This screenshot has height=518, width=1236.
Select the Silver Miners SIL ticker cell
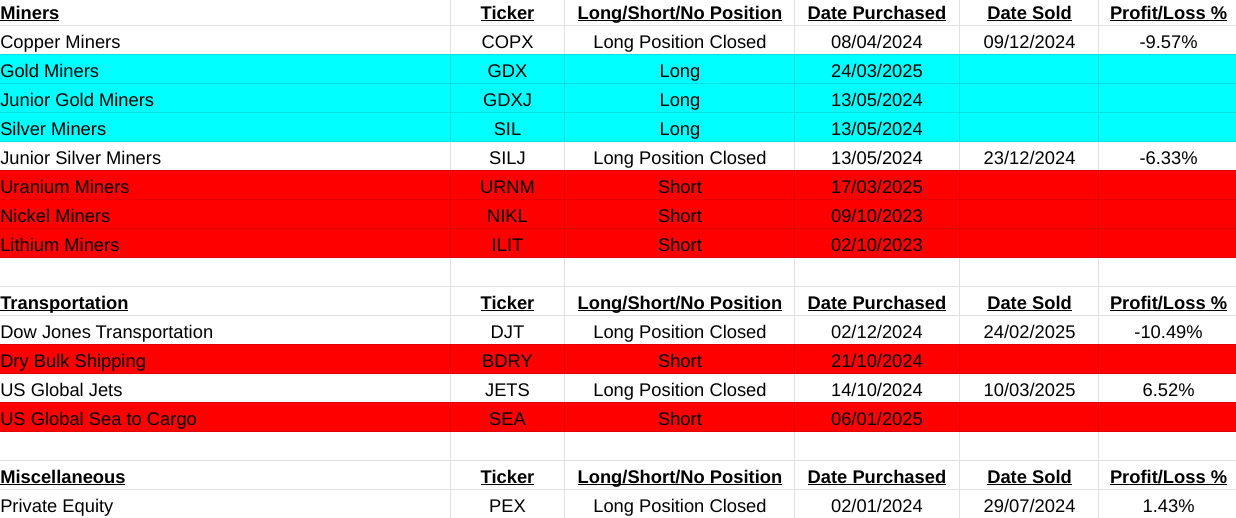click(507, 129)
